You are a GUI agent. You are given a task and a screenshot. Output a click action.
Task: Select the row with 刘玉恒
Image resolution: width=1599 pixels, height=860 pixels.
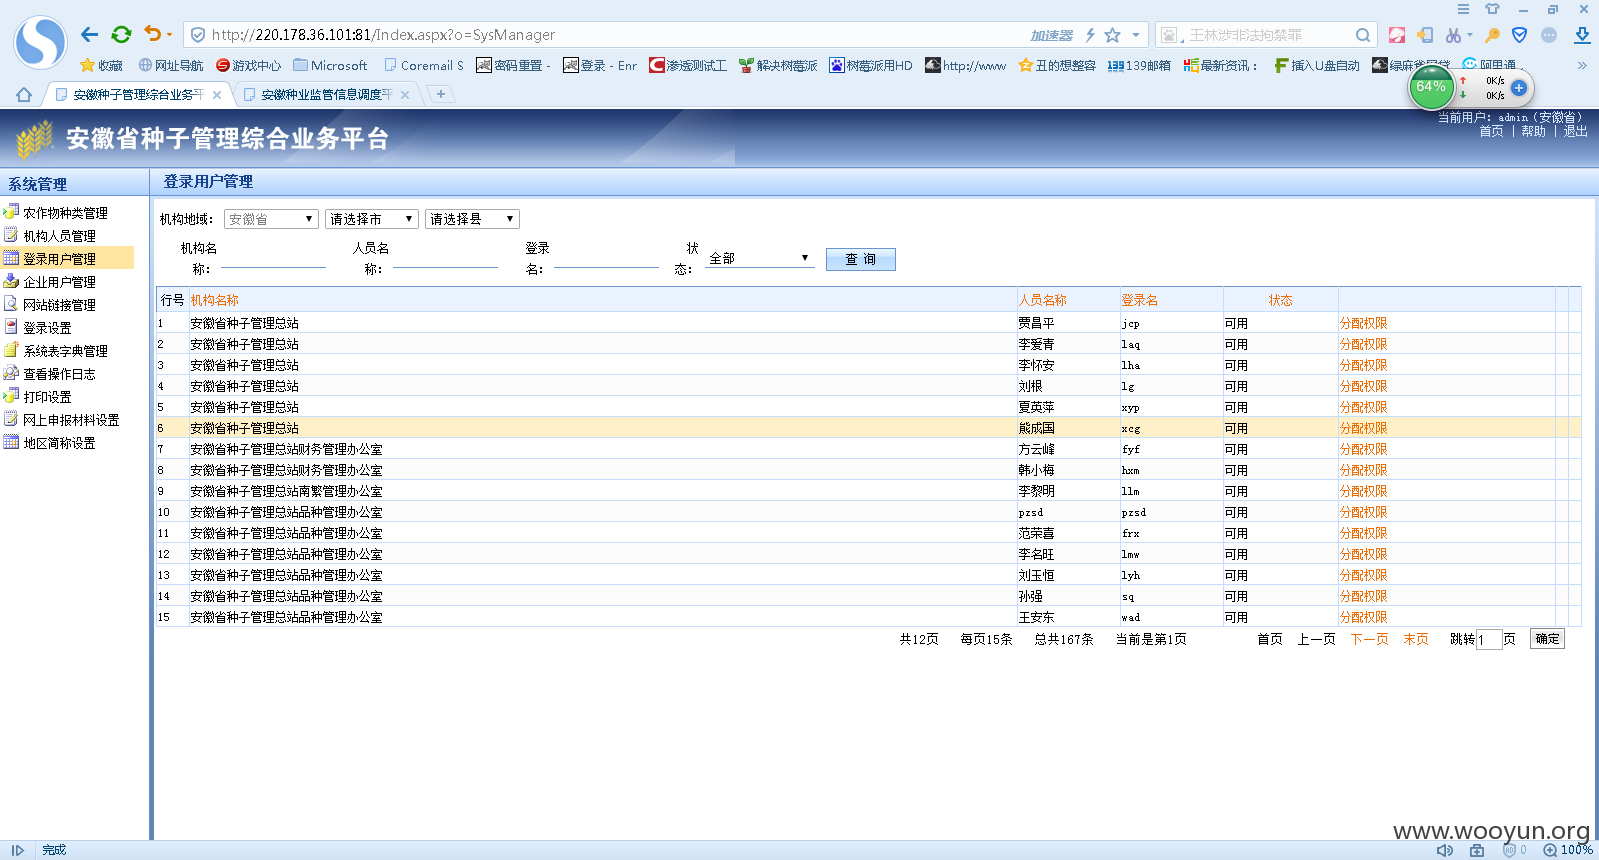pos(868,575)
